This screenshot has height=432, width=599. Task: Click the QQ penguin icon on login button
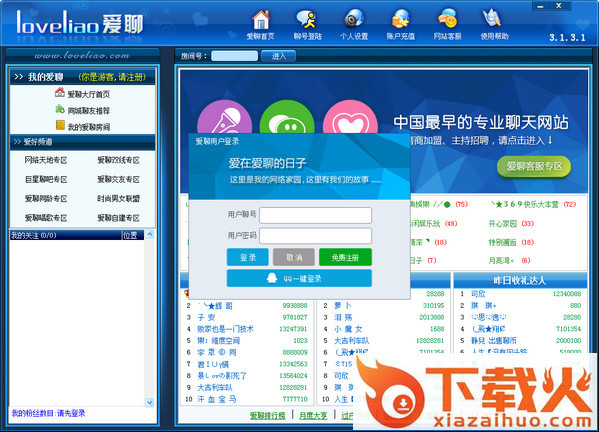pyautogui.click(x=272, y=278)
